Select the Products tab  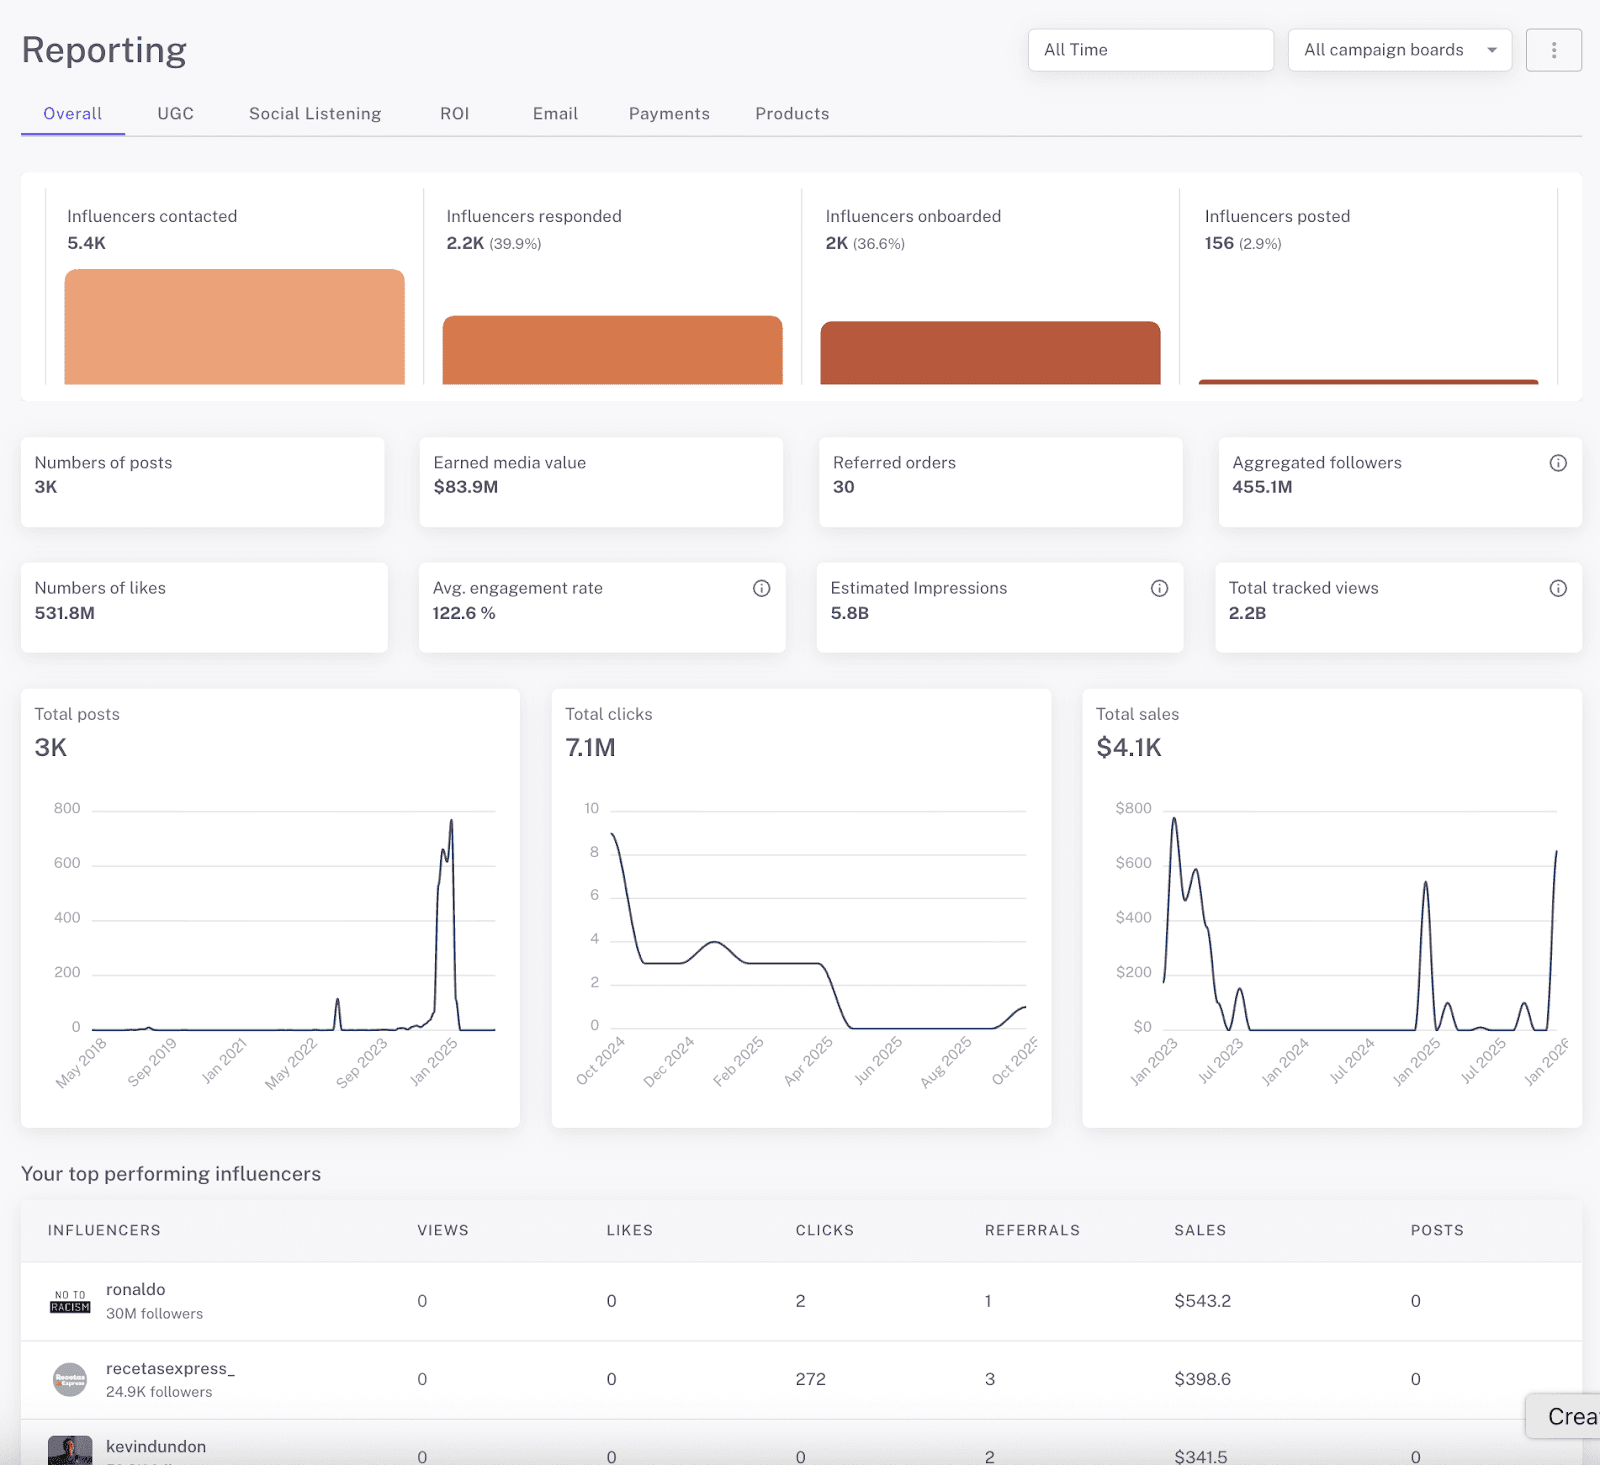[792, 114]
